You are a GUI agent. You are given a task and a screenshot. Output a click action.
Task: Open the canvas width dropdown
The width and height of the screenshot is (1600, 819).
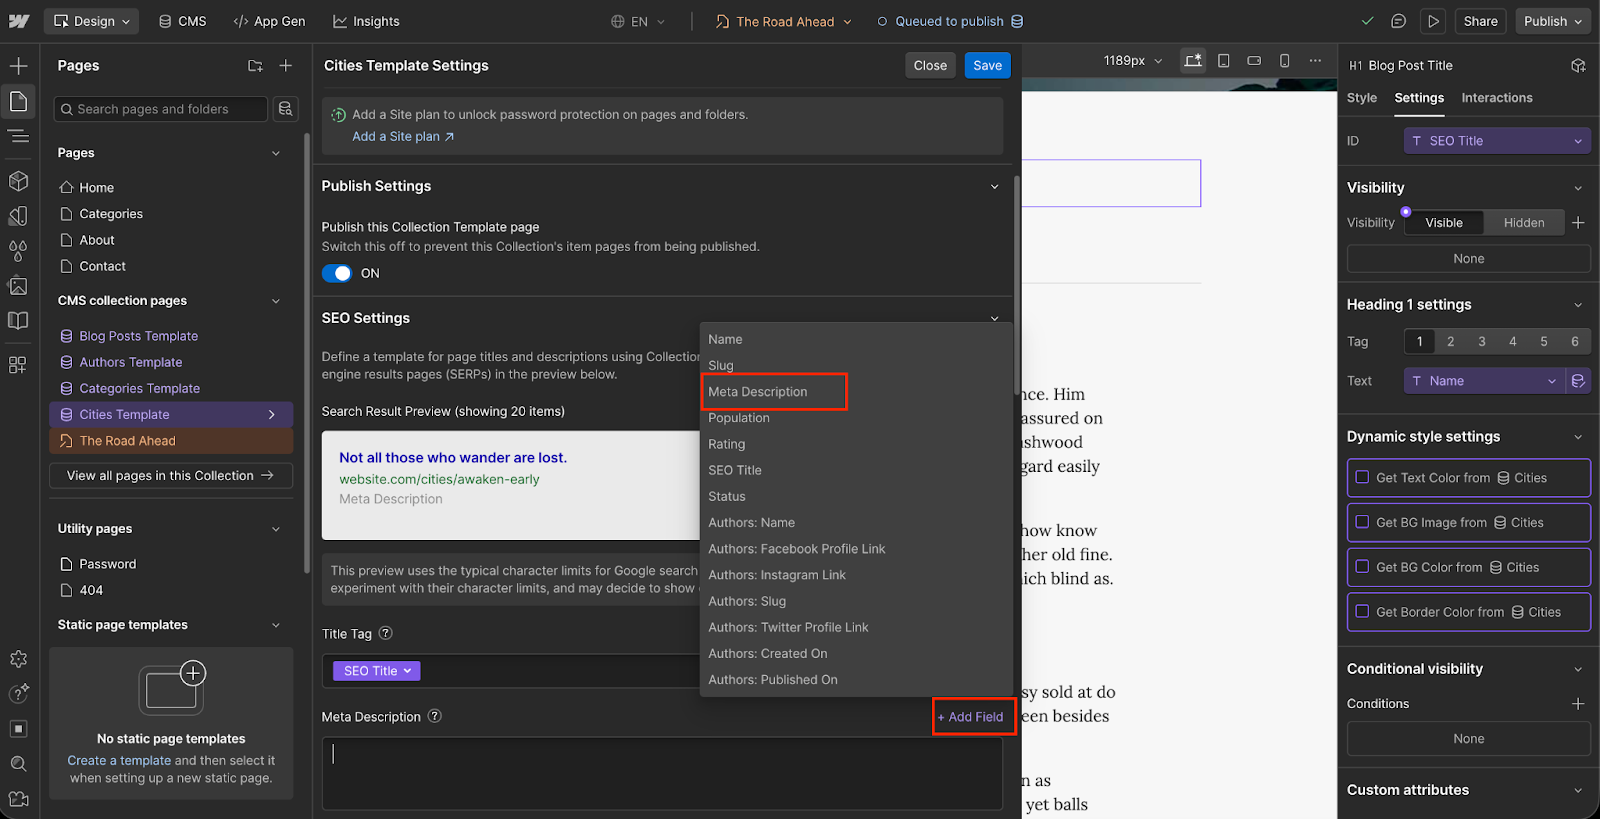[1133, 61]
